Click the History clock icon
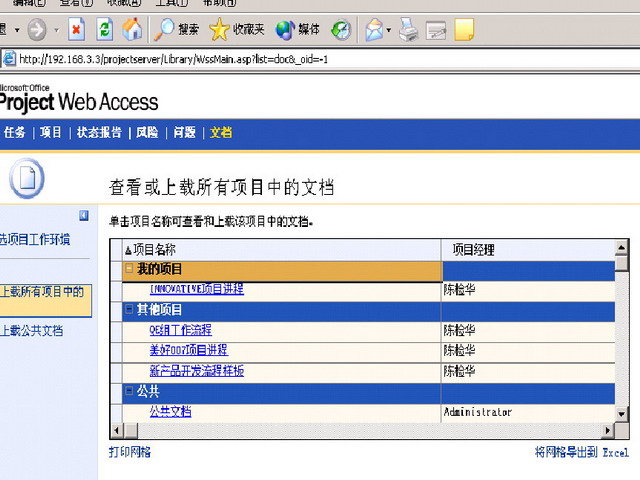The height and width of the screenshot is (480, 640). tap(341, 30)
